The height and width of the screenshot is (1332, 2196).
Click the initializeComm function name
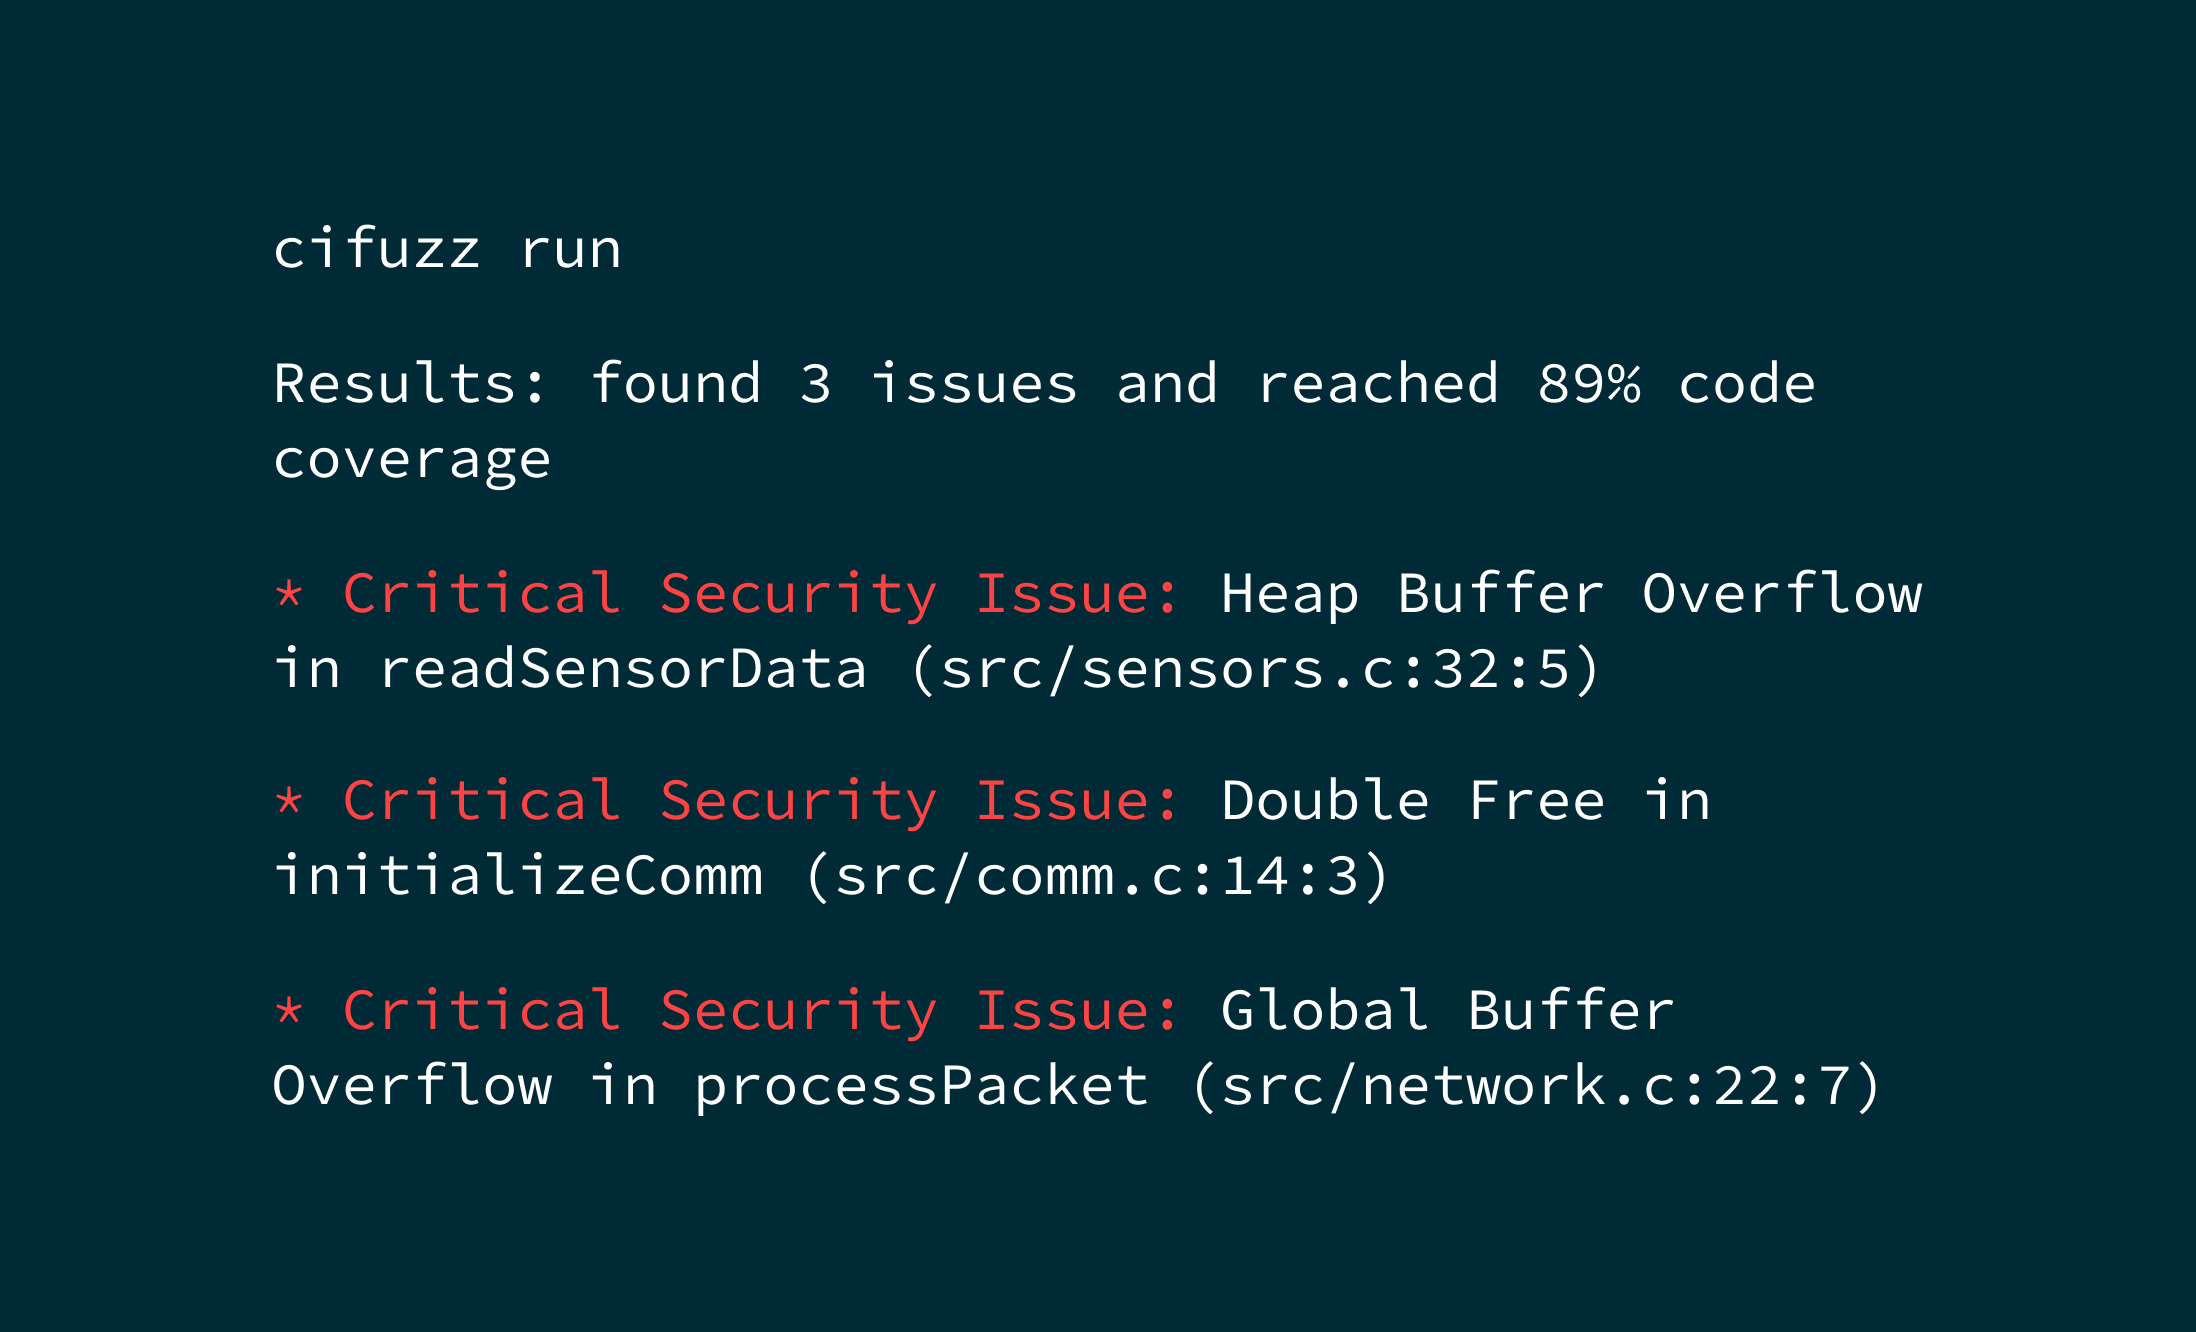click(518, 876)
